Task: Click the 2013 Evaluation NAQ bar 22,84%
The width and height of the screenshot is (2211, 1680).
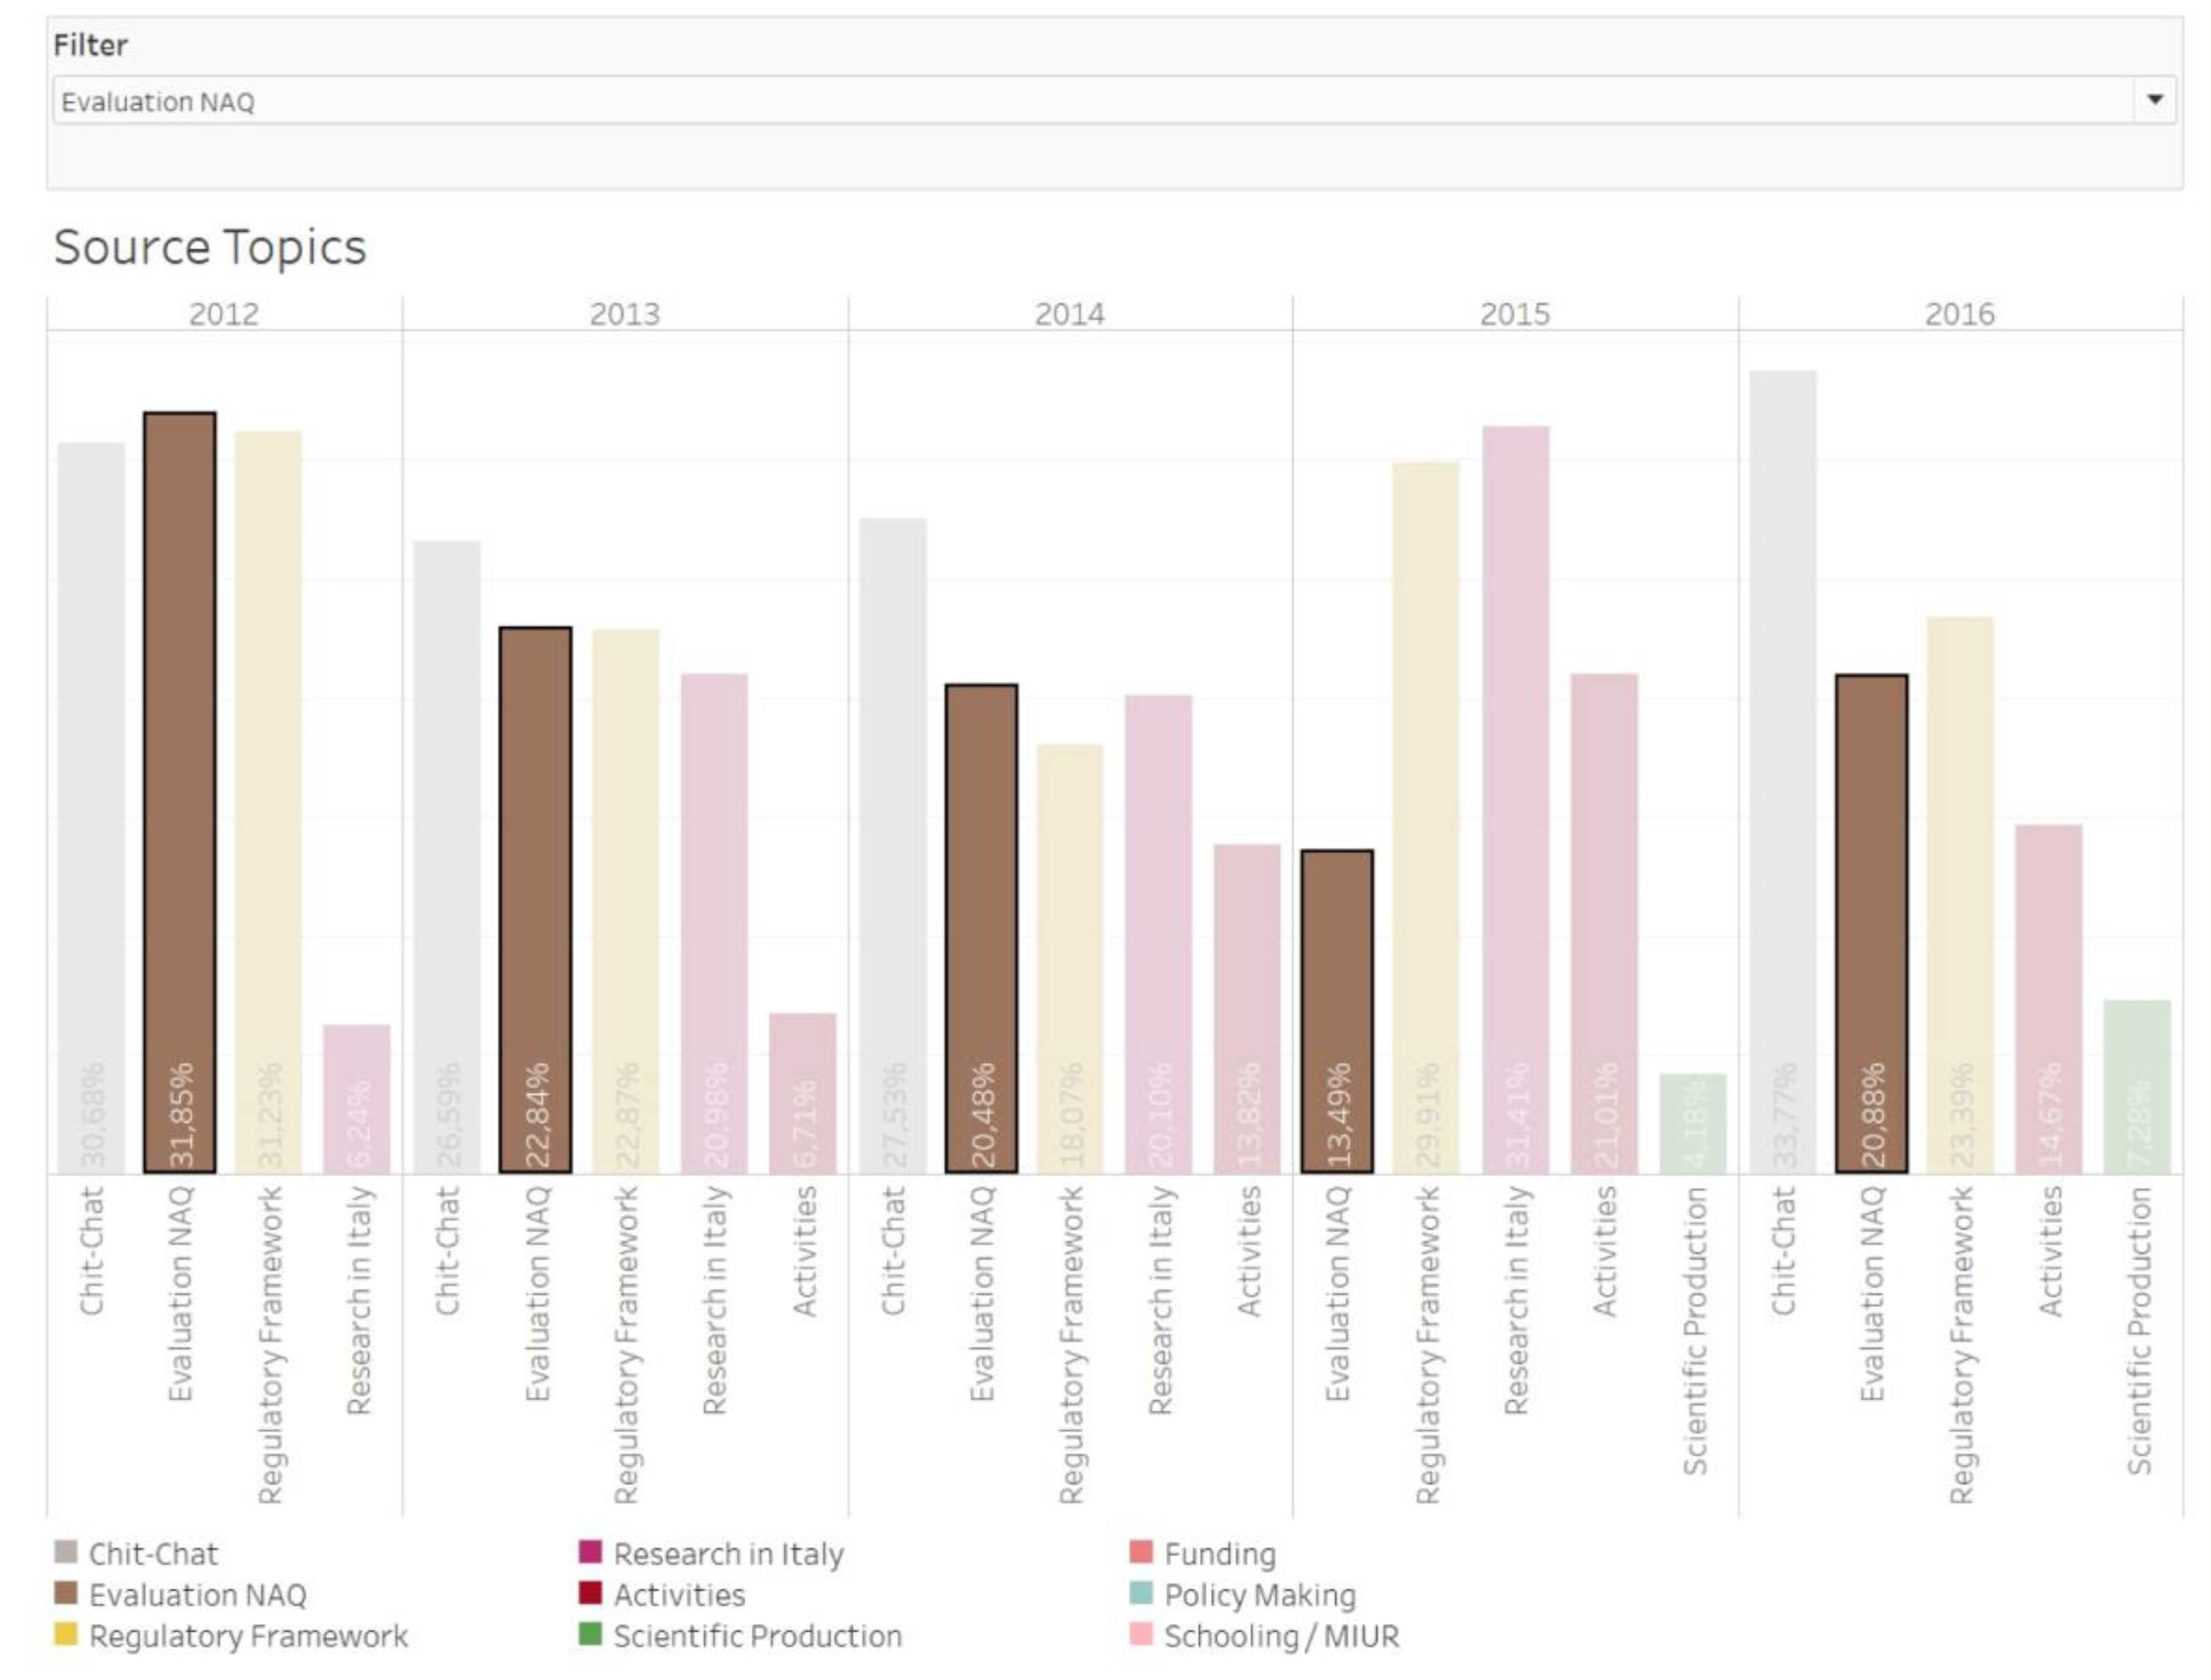Action: pyautogui.click(x=535, y=900)
